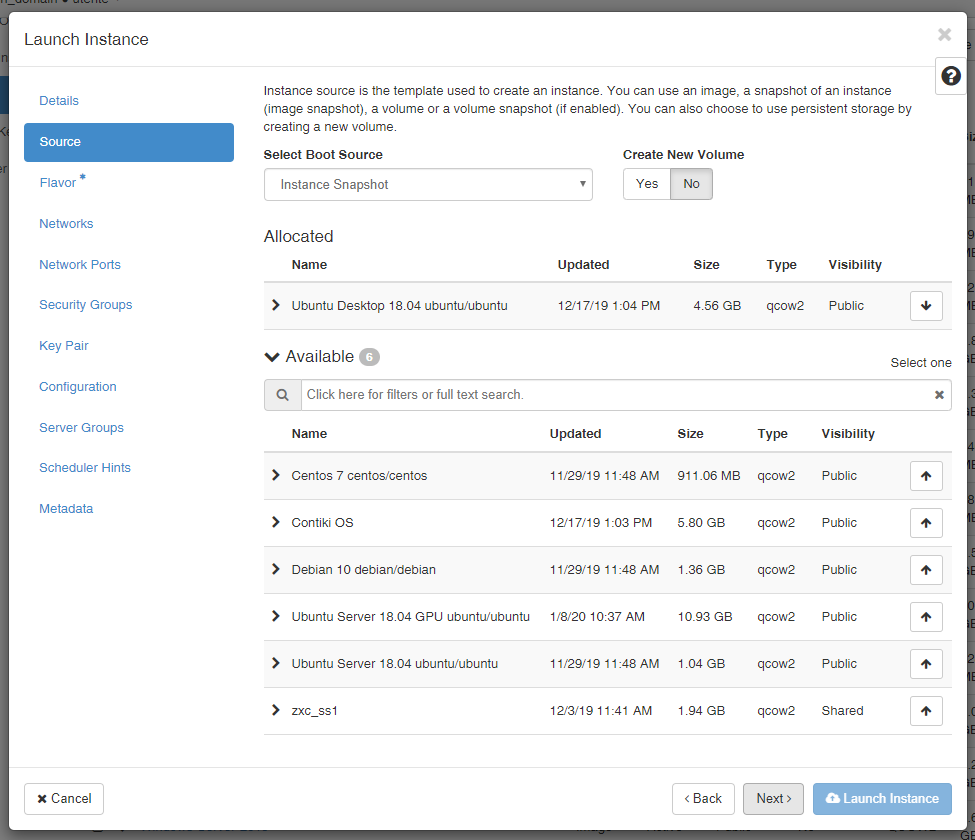This screenshot has height=840, width=975.
Task: Click the up arrow for Contiki OS
Action: 926,523
